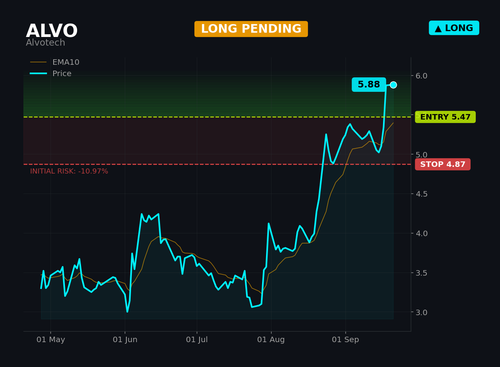Click the 01 Jul axis label
500x367 pixels.
coord(197,340)
